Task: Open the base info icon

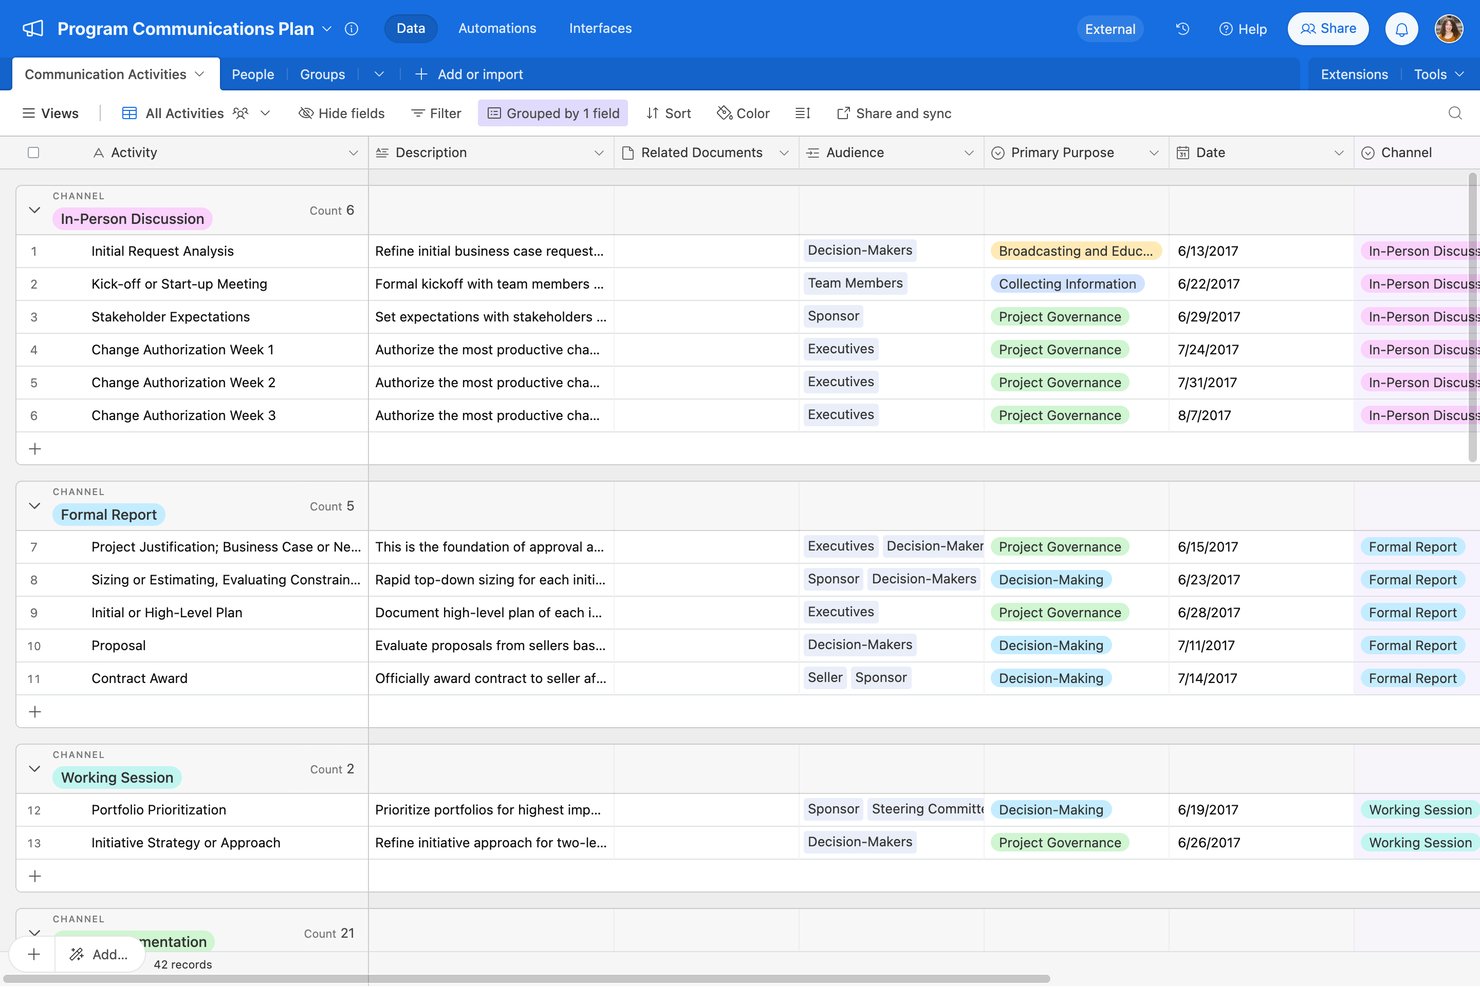Action: coord(351,29)
